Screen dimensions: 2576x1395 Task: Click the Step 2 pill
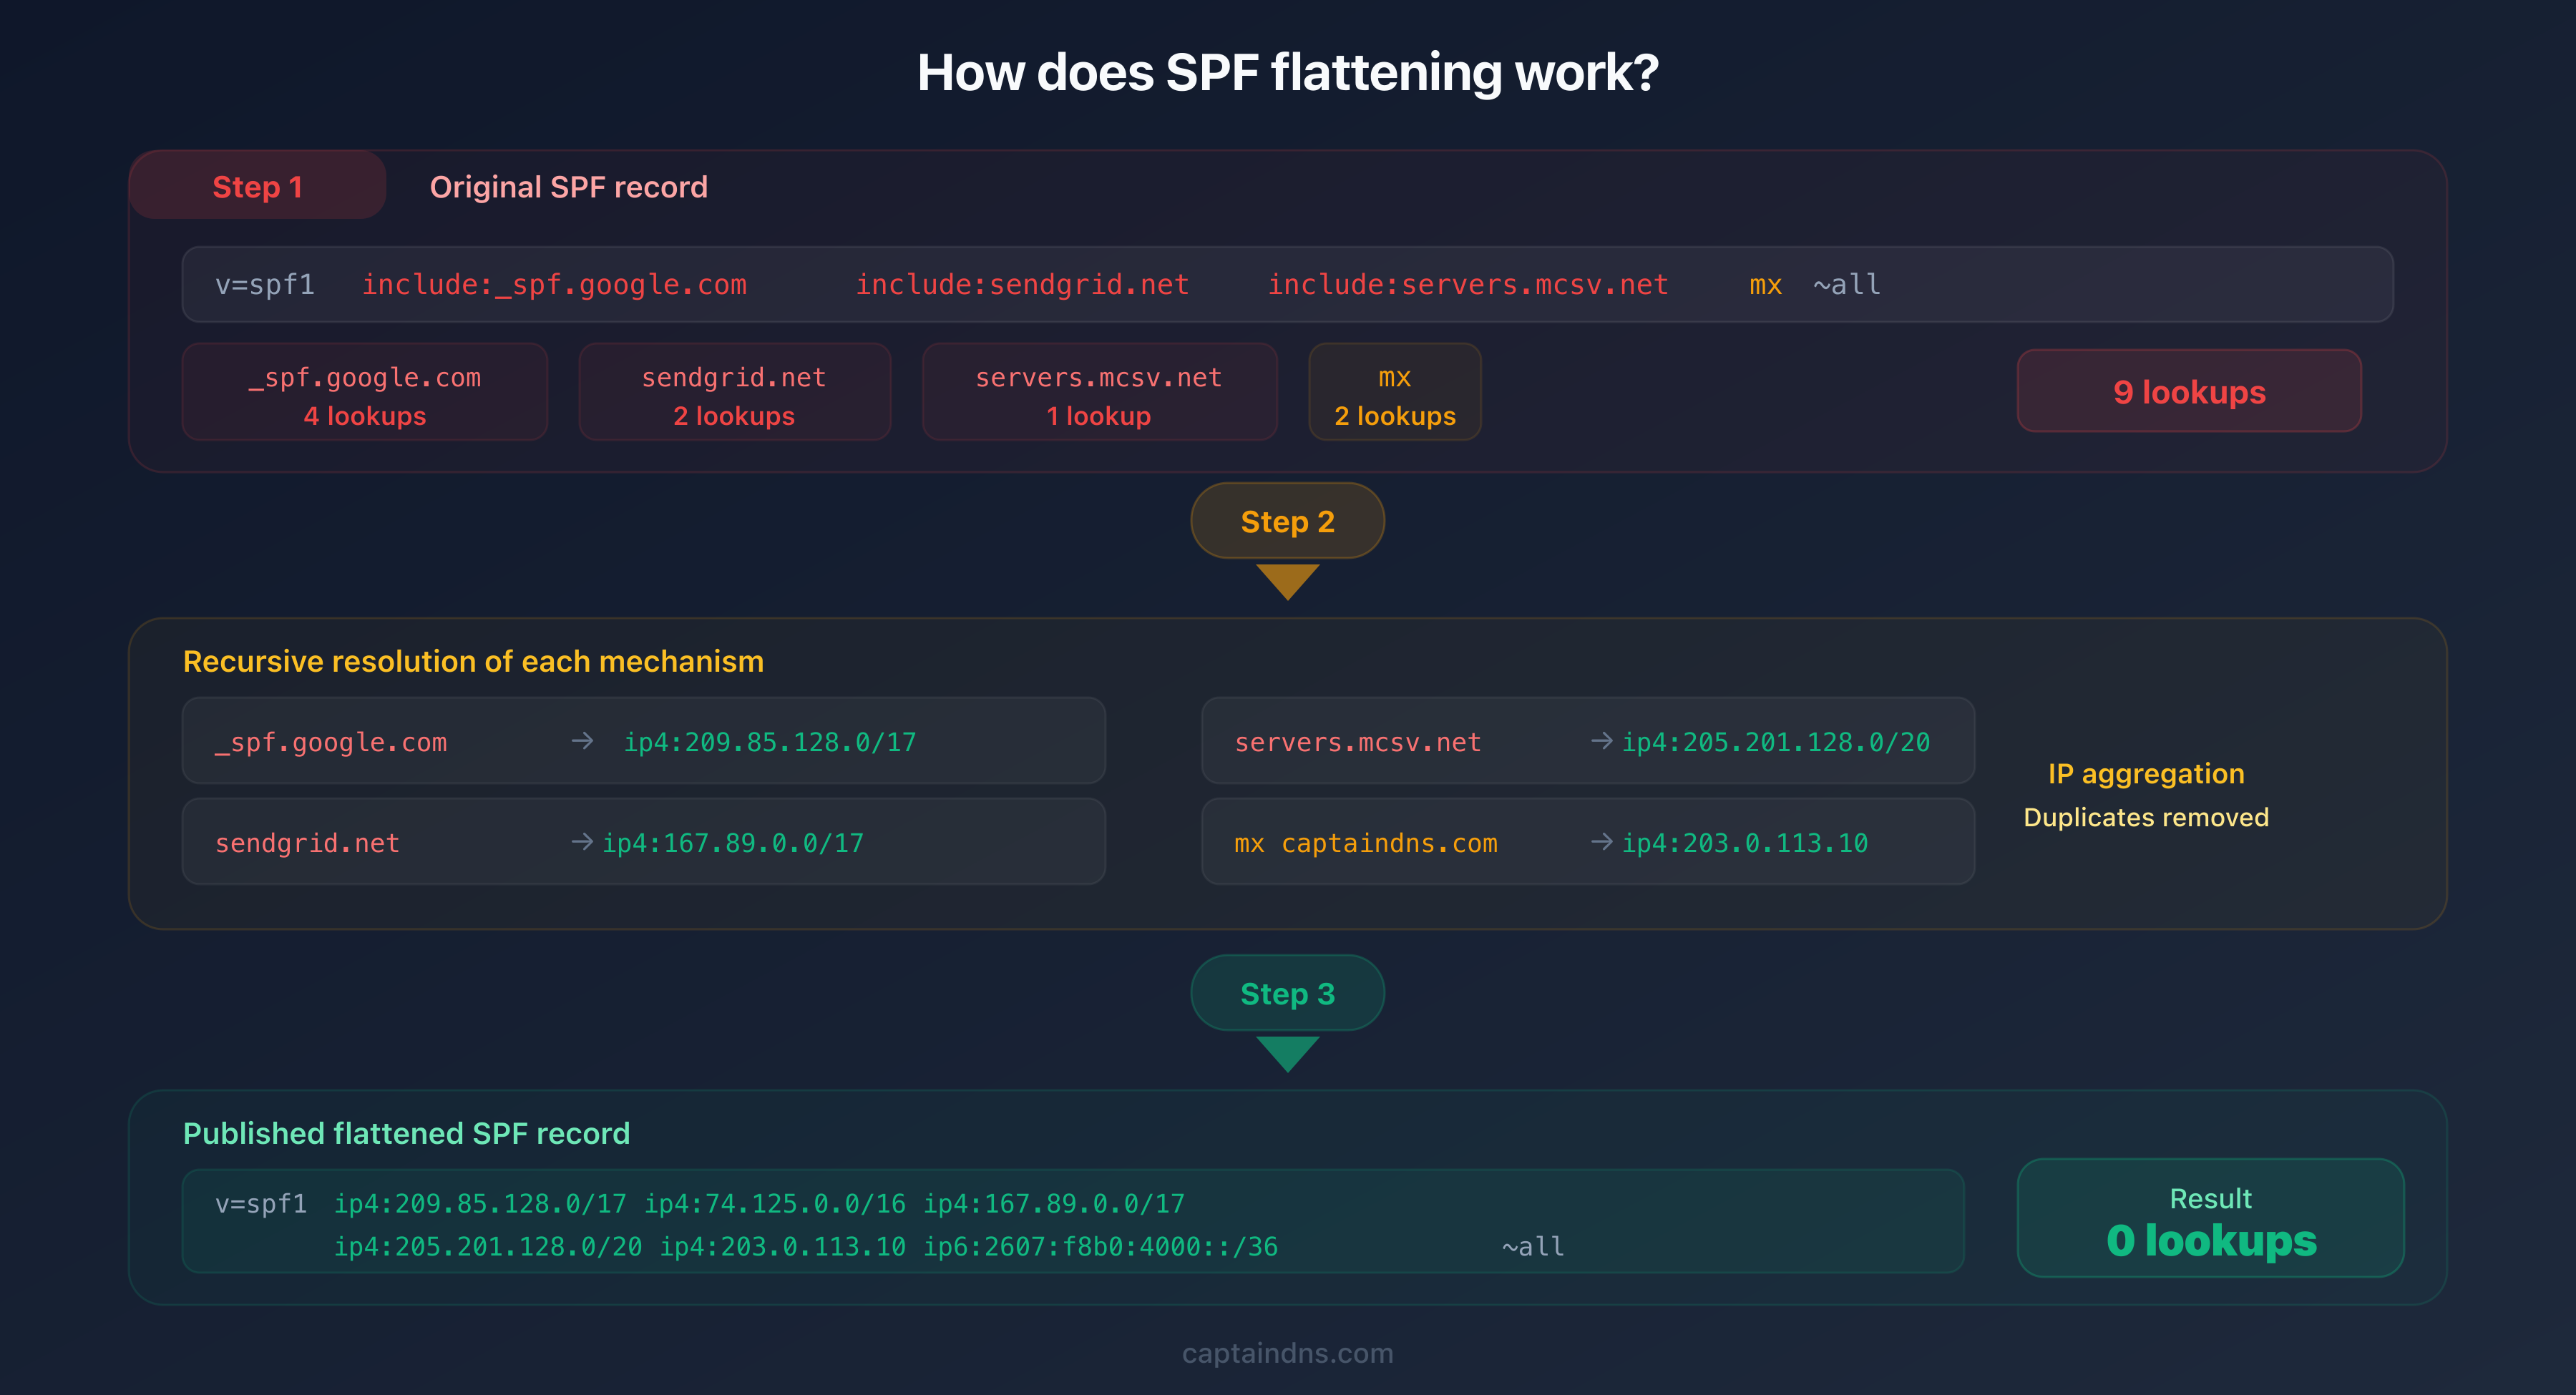(x=1287, y=520)
